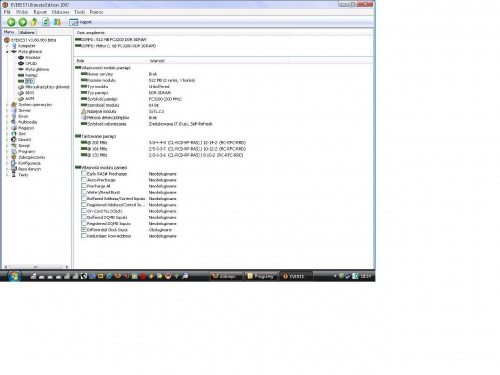500x375 pixels.
Task: Open Firefox task in the taskbar
Action: [226, 276]
